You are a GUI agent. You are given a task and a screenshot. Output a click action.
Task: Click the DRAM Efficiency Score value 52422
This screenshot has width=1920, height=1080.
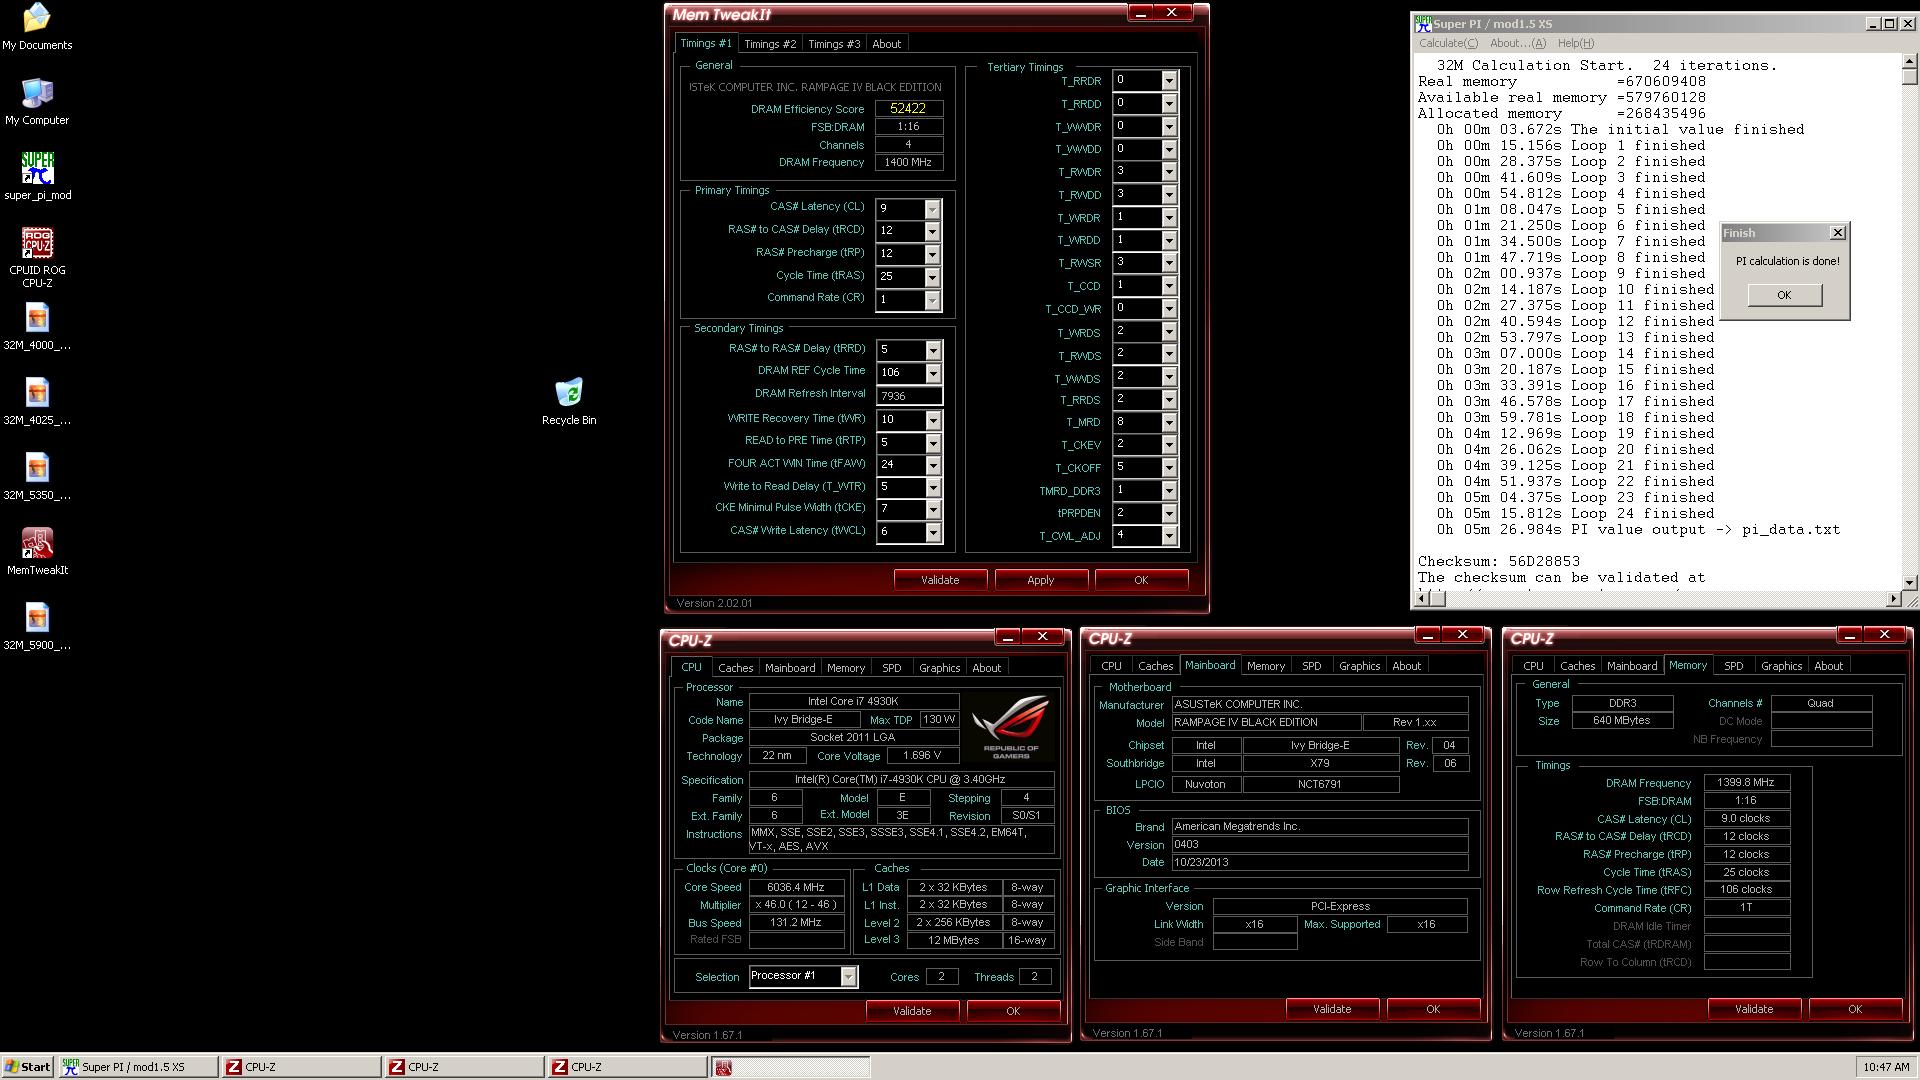click(908, 109)
